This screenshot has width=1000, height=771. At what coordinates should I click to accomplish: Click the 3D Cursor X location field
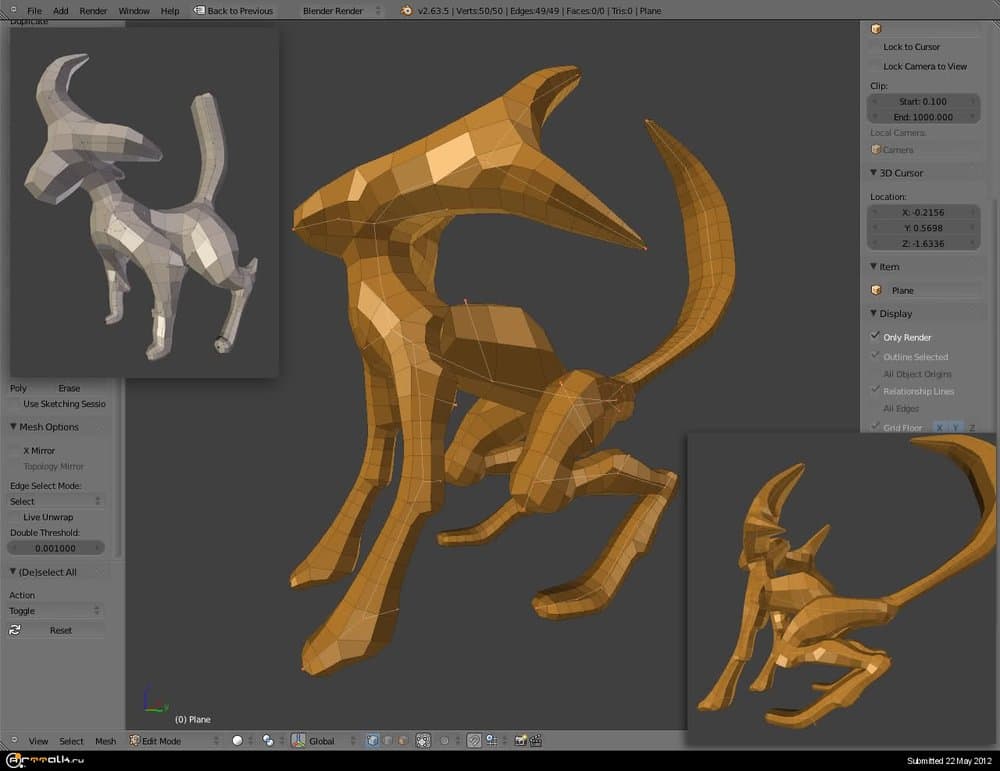(923, 212)
